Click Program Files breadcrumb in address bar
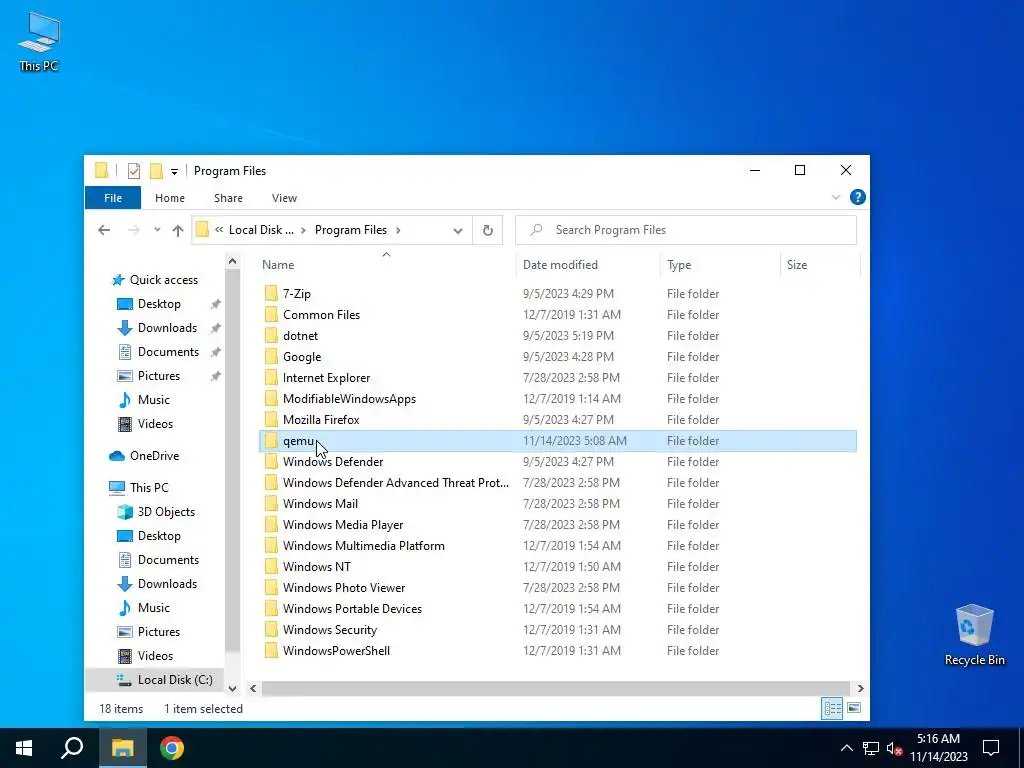The width and height of the screenshot is (1024, 768). pyautogui.click(x=351, y=230)
